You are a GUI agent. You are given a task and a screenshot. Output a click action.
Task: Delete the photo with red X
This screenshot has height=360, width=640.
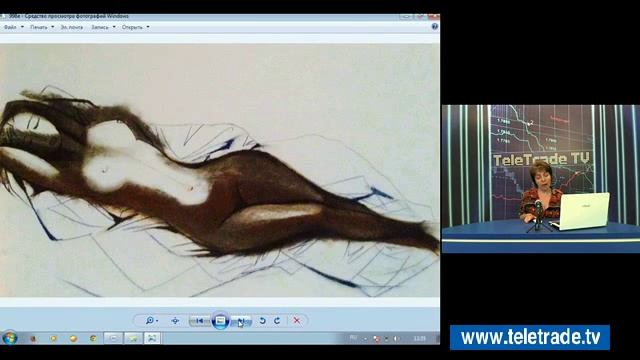[297, 320]
